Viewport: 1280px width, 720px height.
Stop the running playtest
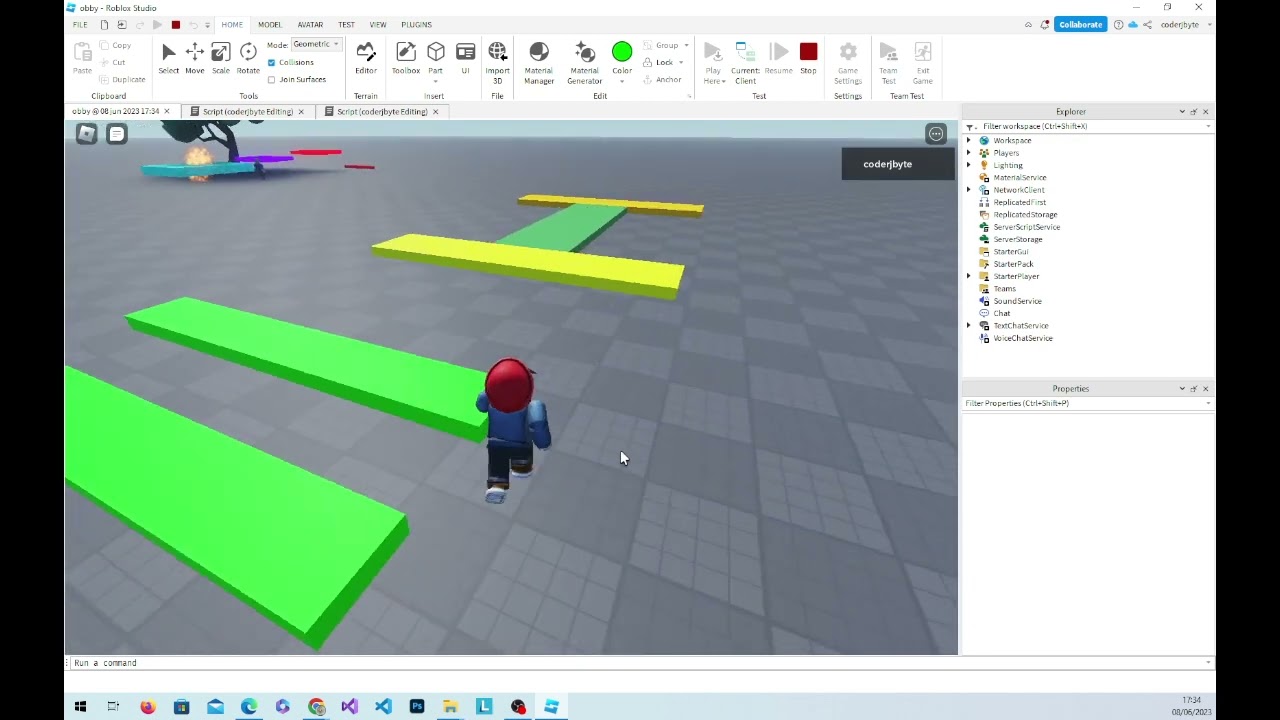tap(808, 58)
